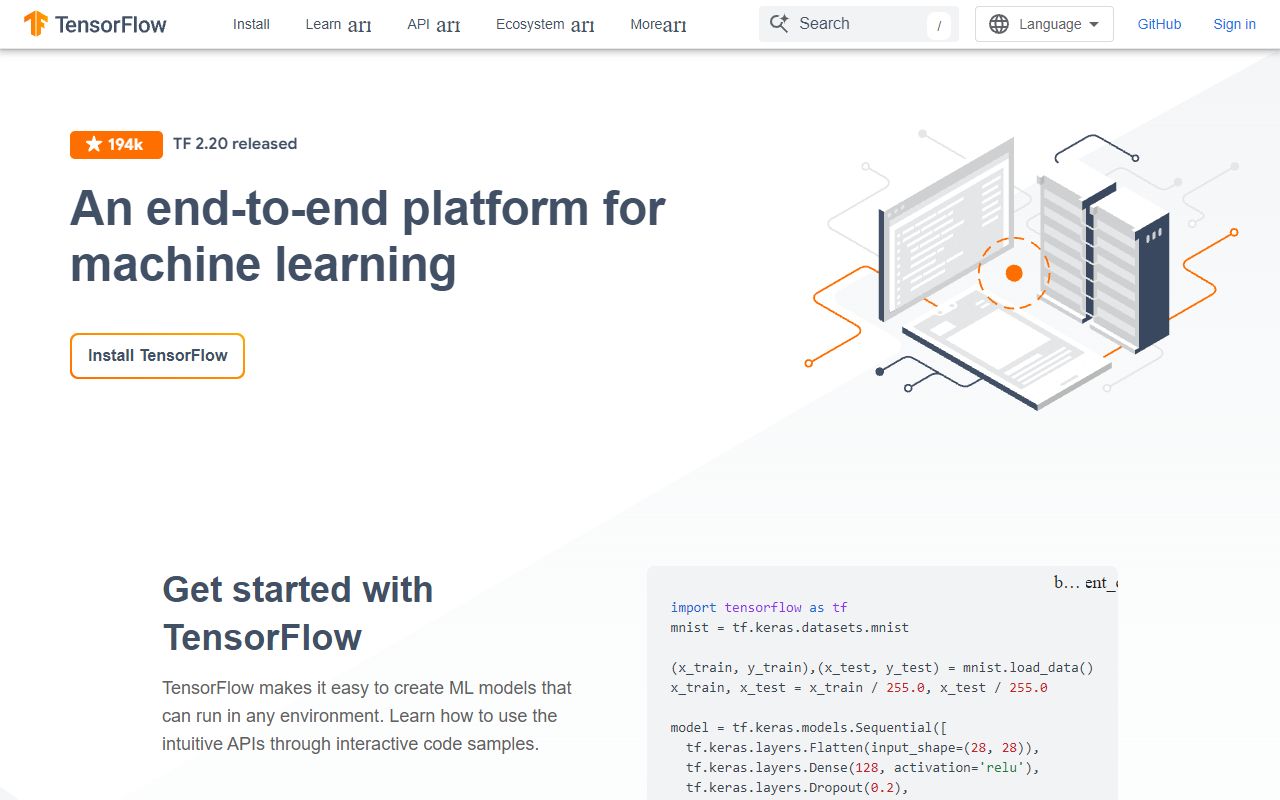Click the 194k GitHub stars badge

[116, 144]
